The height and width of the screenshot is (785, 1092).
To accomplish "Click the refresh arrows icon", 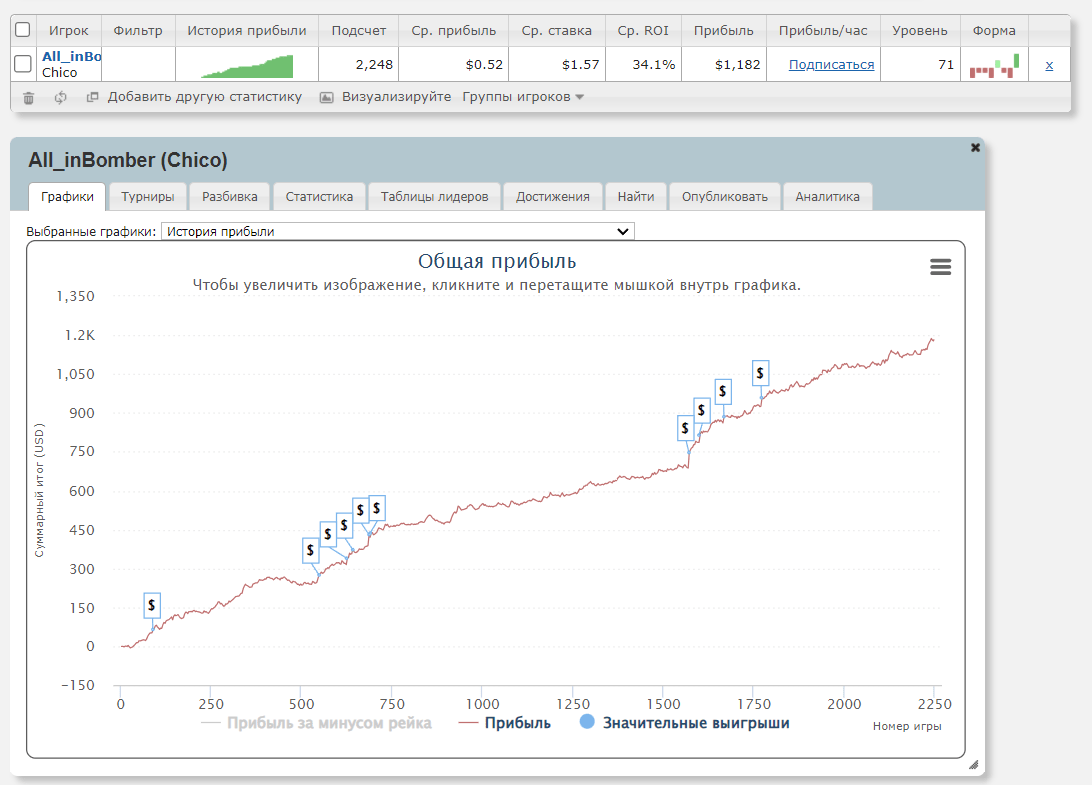I will 60,98.
